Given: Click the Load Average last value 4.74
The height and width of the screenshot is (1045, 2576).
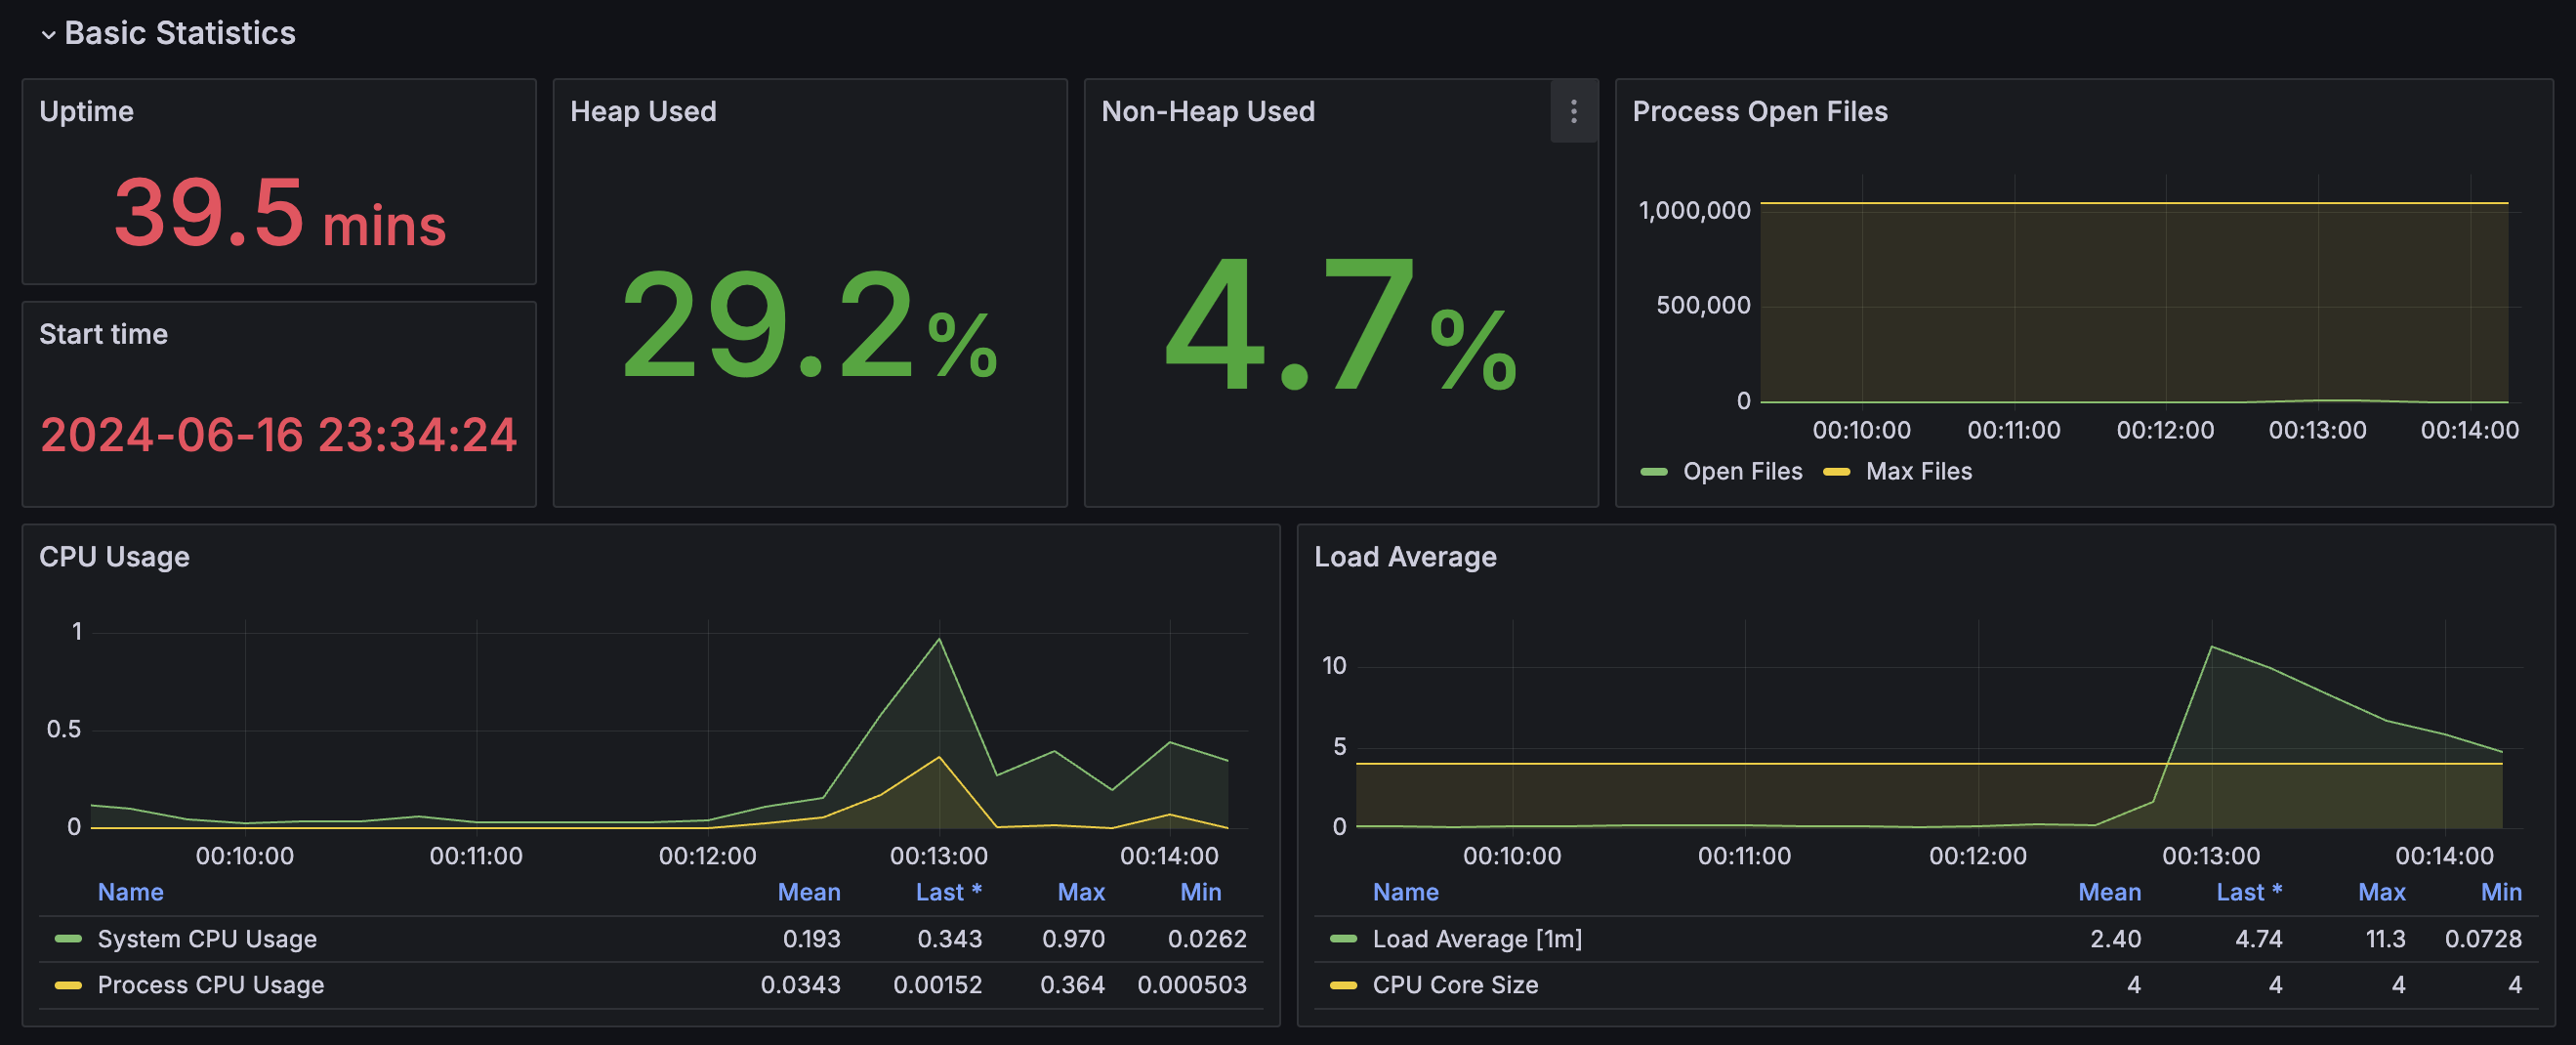Looking at the screenshot, I should (2258, 939).
